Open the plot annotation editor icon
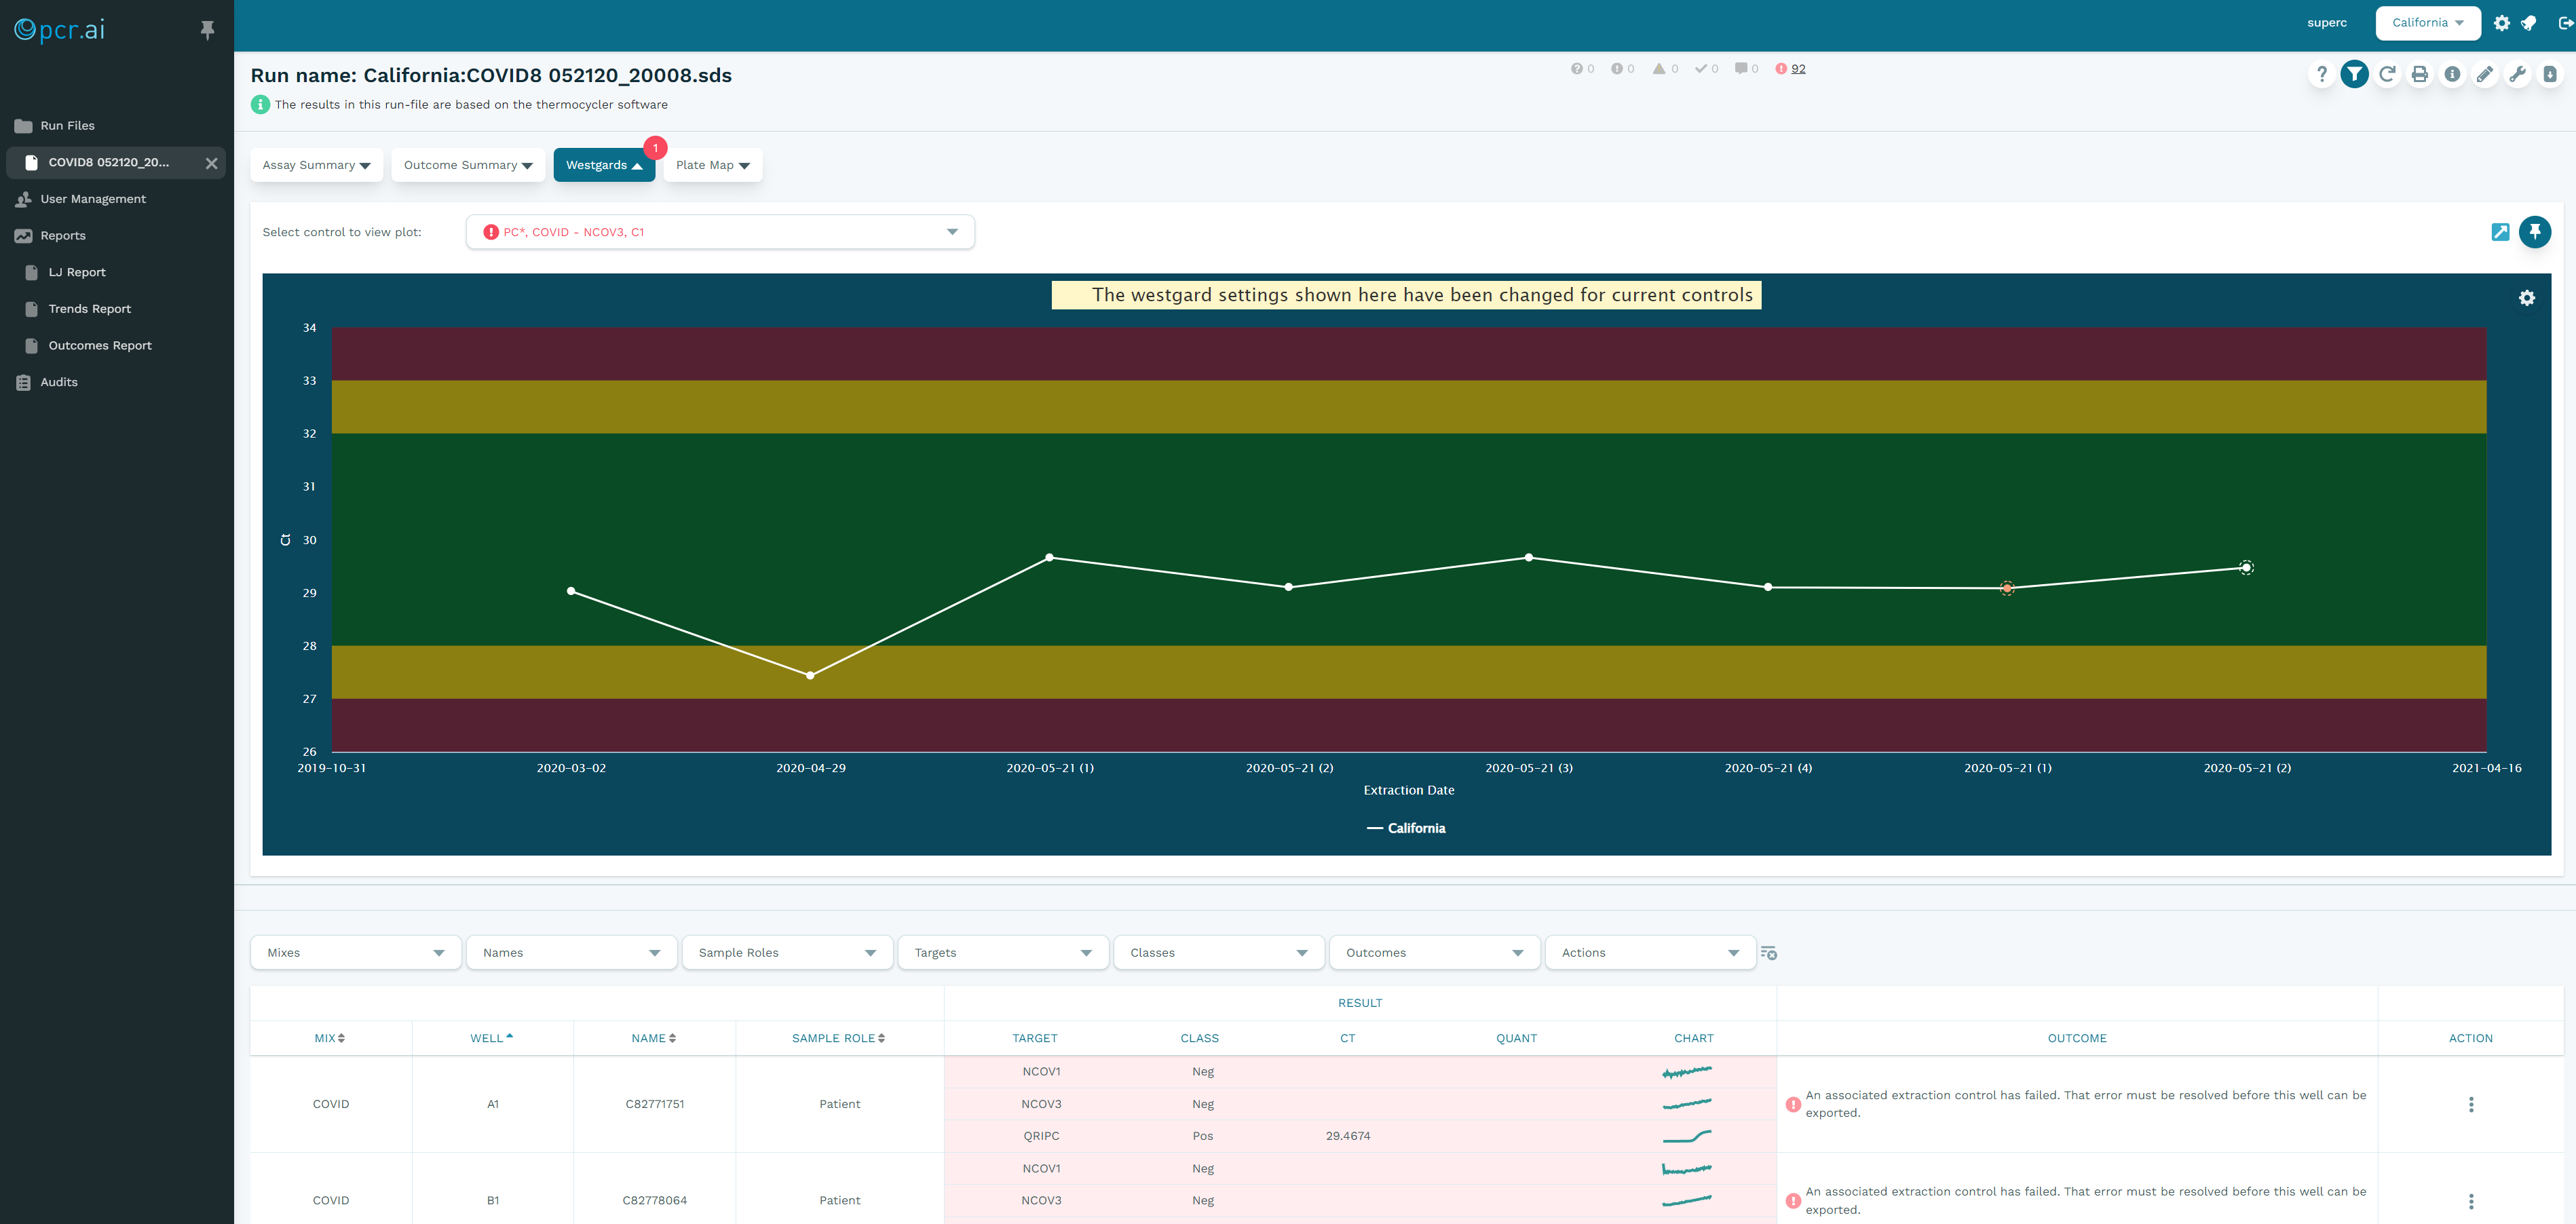The image size is (2576, 1224). [x=2500, y=231]
